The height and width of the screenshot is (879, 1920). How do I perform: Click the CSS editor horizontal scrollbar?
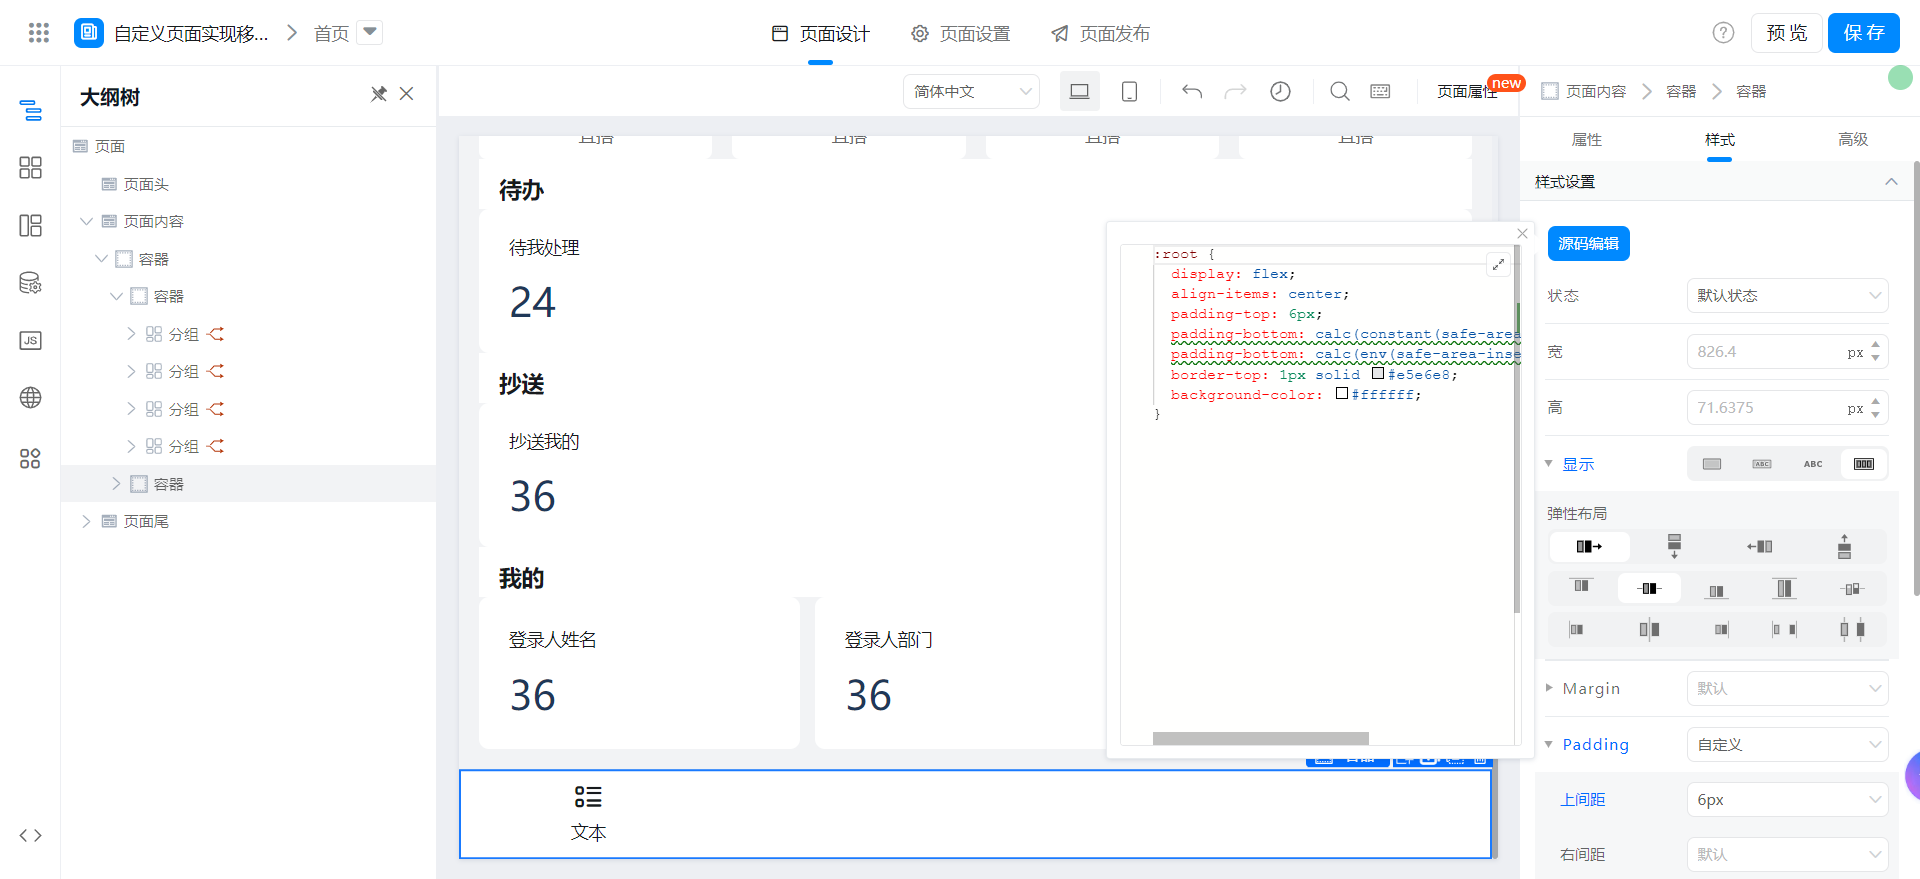click(x=1260, y=738)
